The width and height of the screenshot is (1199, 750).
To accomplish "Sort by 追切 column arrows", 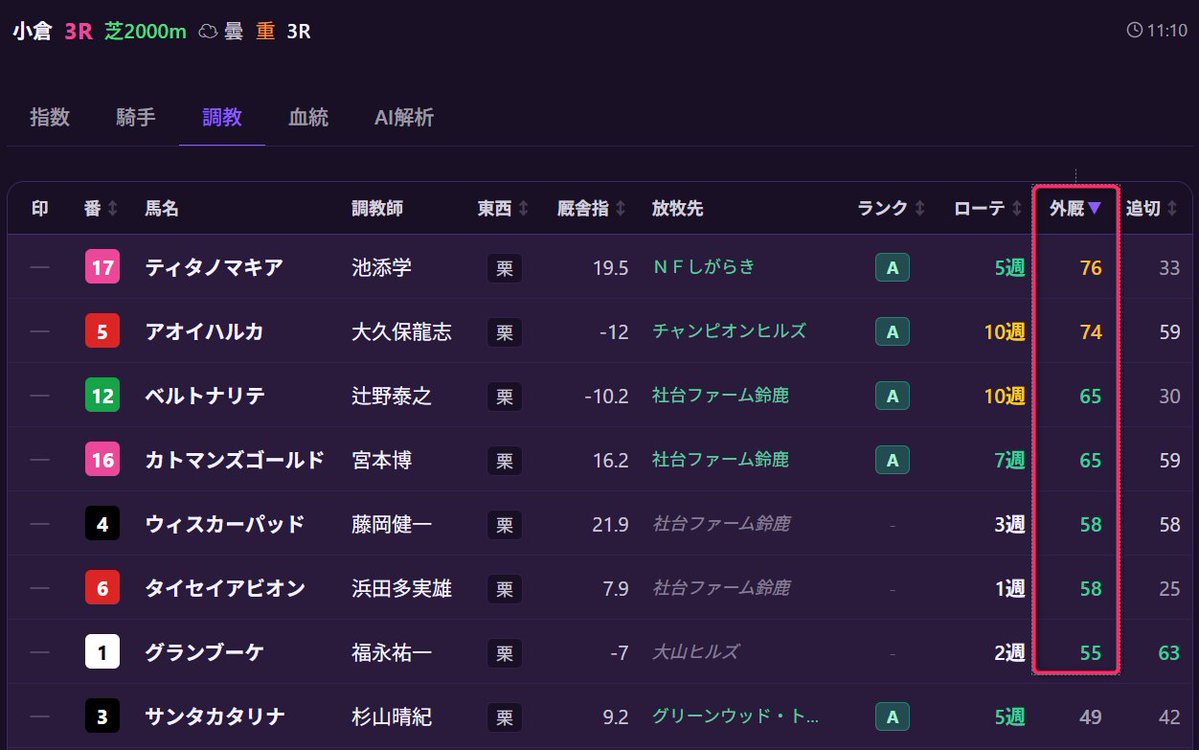I will (x=1172, y=208).
